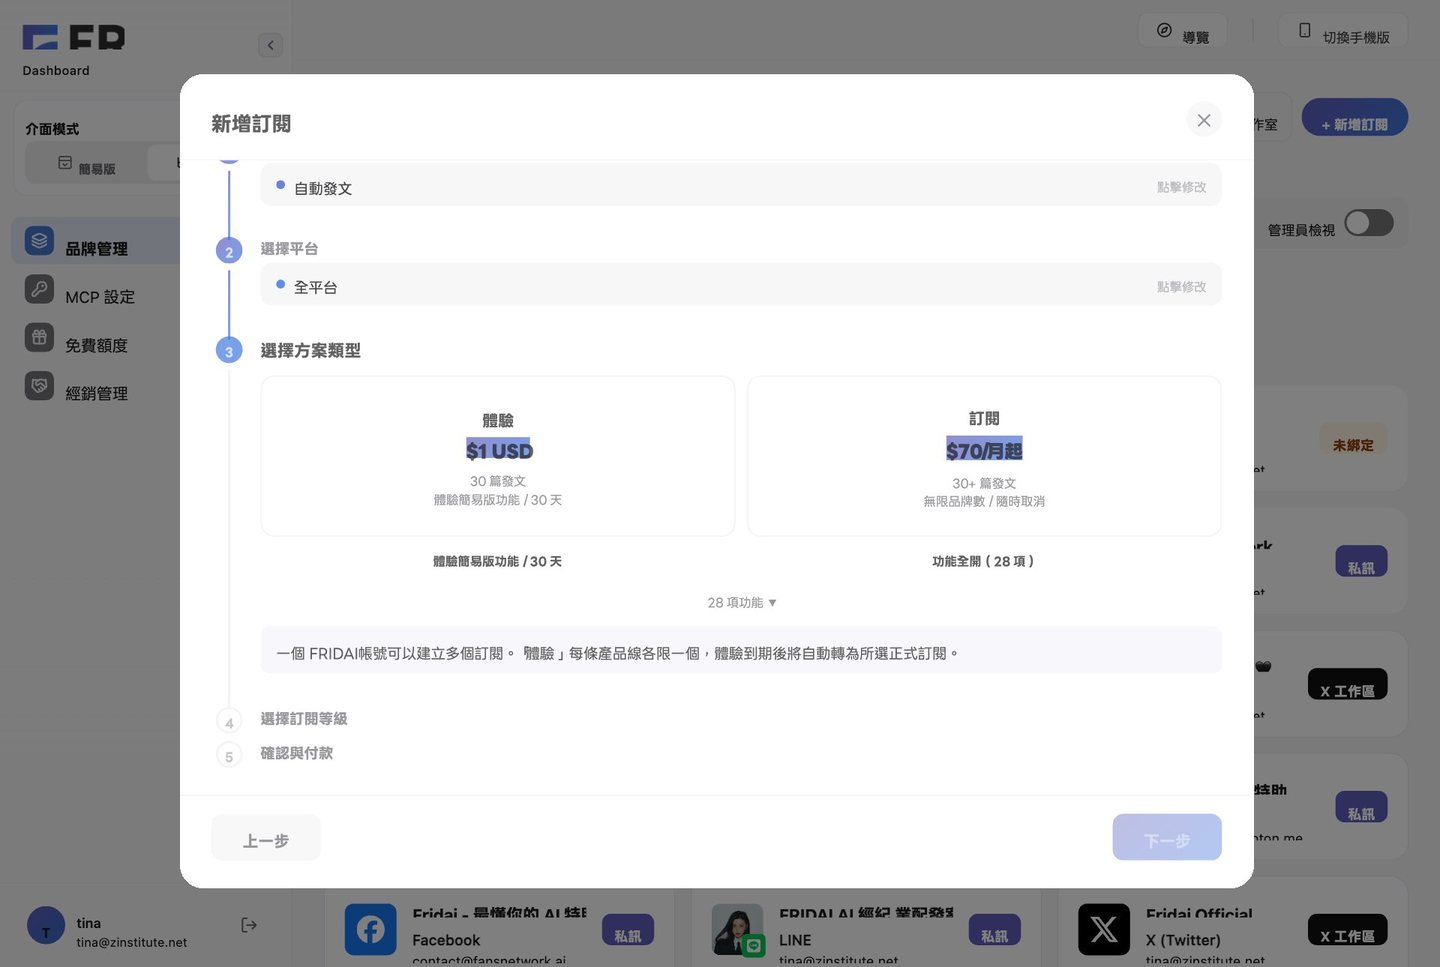Screen dimensions: 1440x967
Task: Click the 上一步 button
Action: tap(266, 837)
